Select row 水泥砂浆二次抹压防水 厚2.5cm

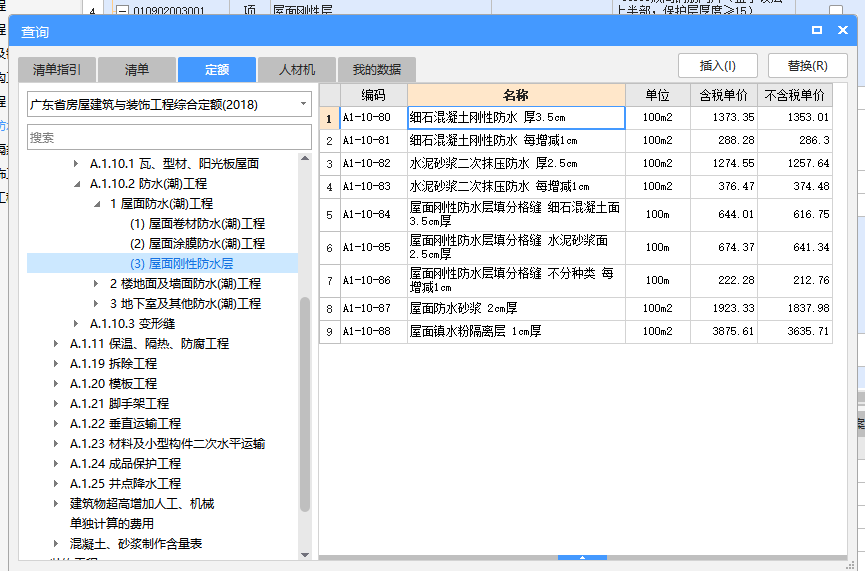pyautogui.click(x=575, y=164)
